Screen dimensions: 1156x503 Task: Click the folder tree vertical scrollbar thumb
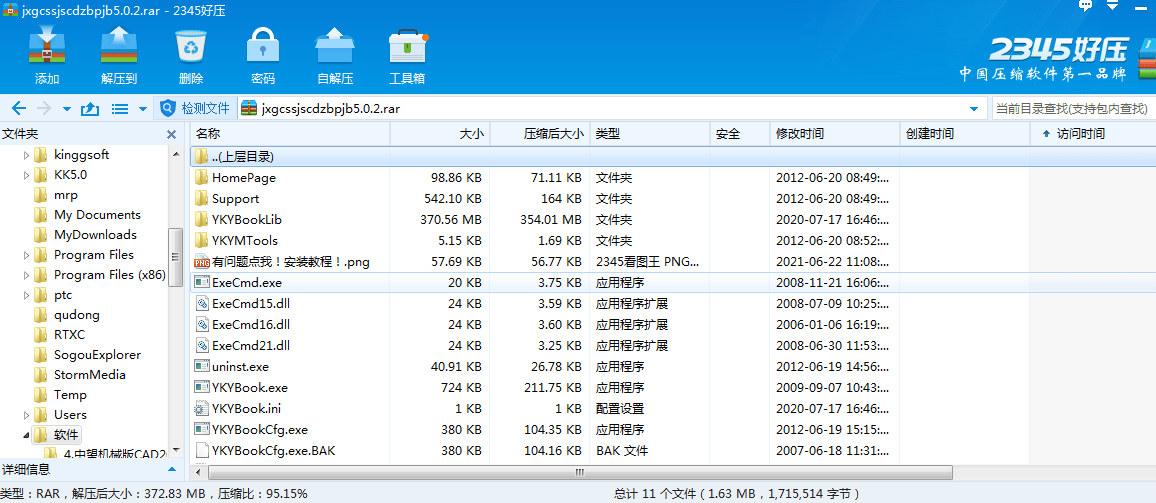[175, 257]
